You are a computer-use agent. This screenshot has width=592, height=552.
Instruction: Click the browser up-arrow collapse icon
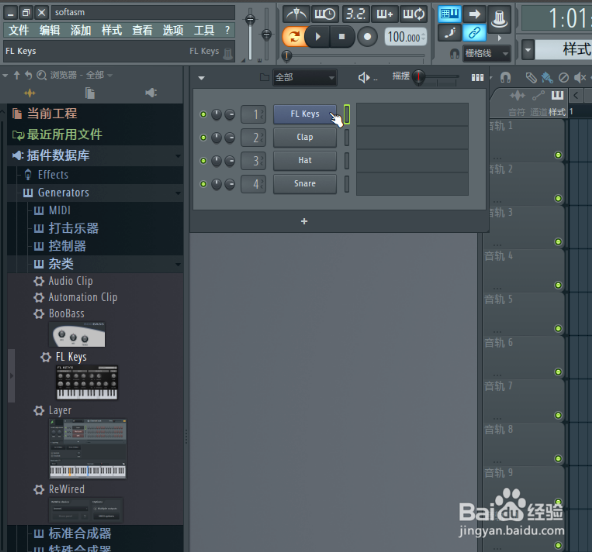[x=17, y=75]
